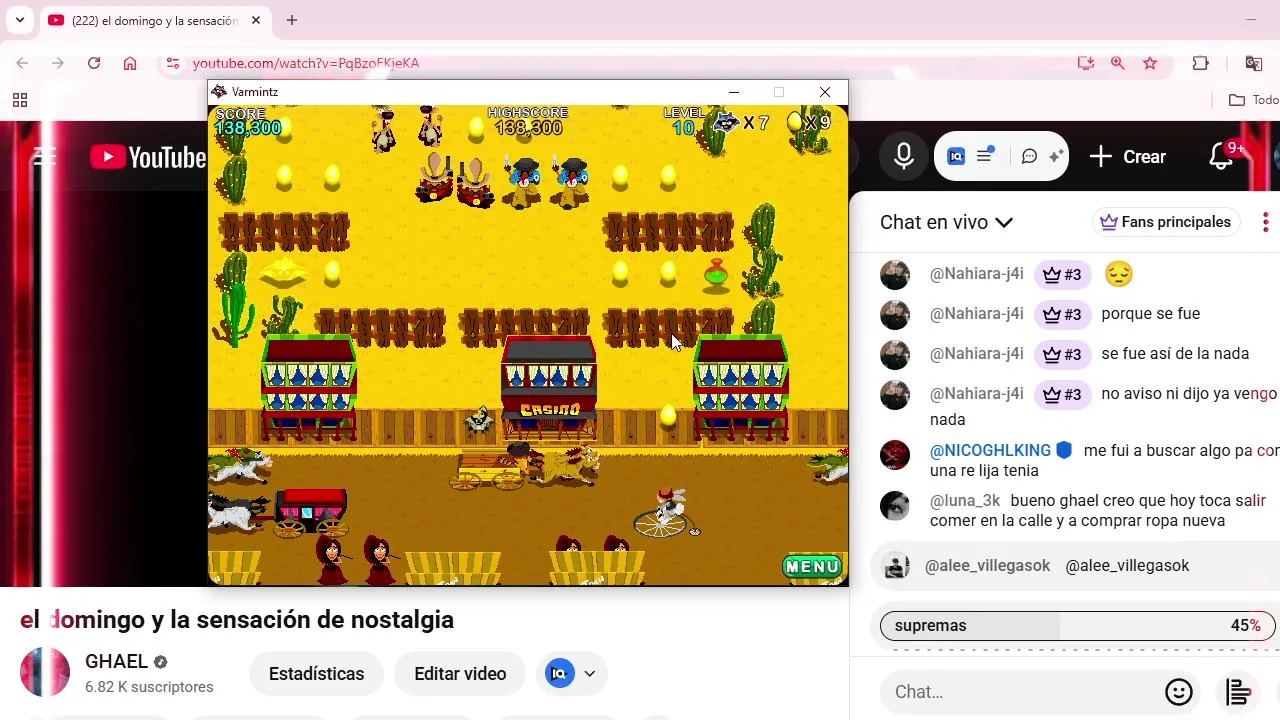Click the Varmintz window title bar icon

(219, 92)
